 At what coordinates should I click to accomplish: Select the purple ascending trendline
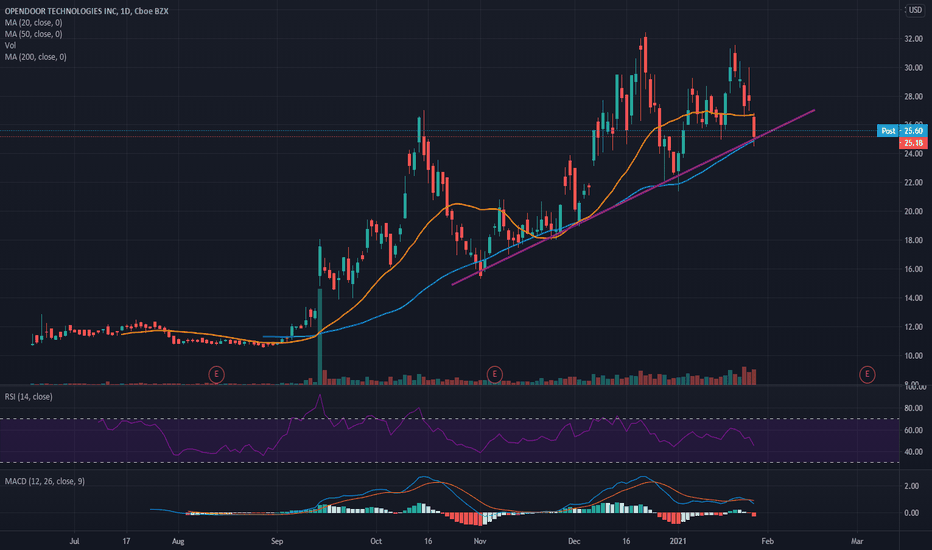[x=633, y=197]
